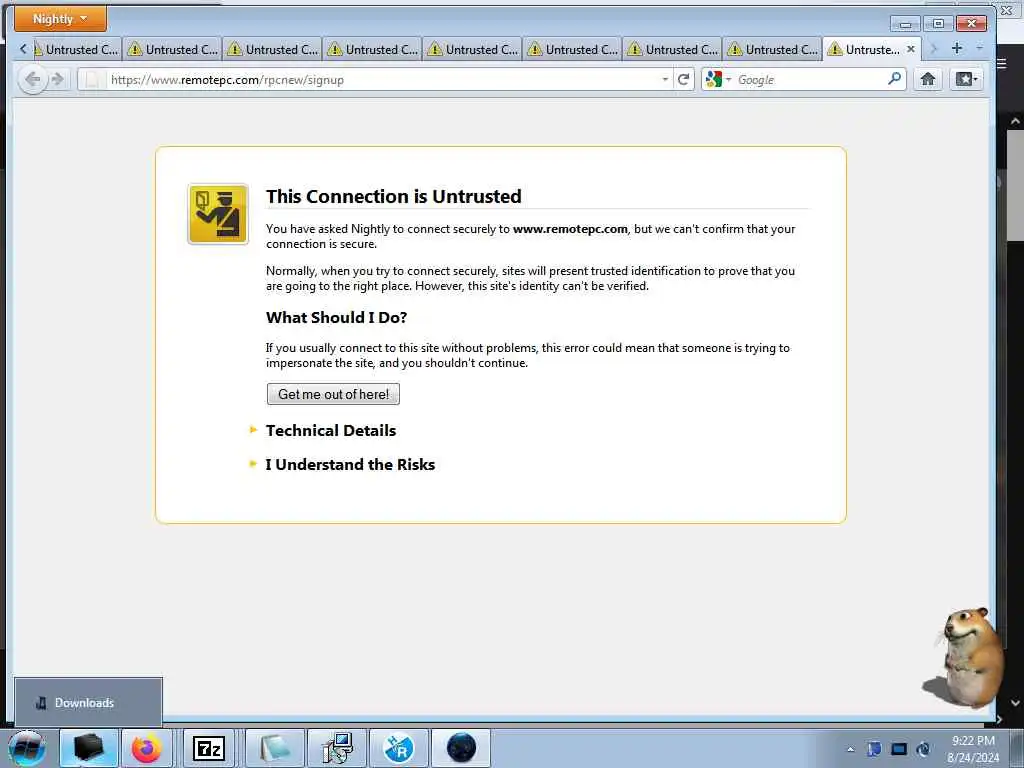Open the installer setup taskbar icon

(x=337, y=748)
